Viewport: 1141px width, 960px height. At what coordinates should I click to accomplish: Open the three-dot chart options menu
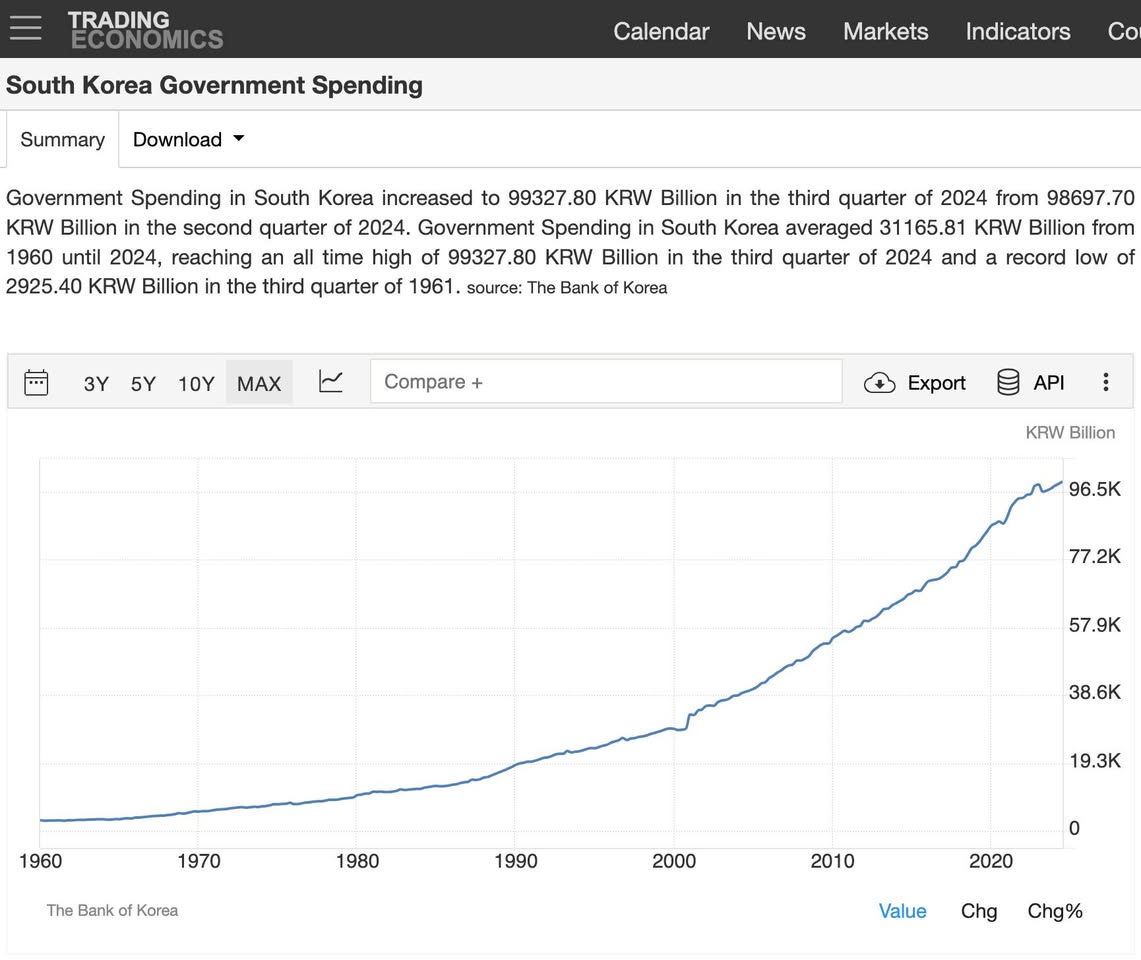1105,382
